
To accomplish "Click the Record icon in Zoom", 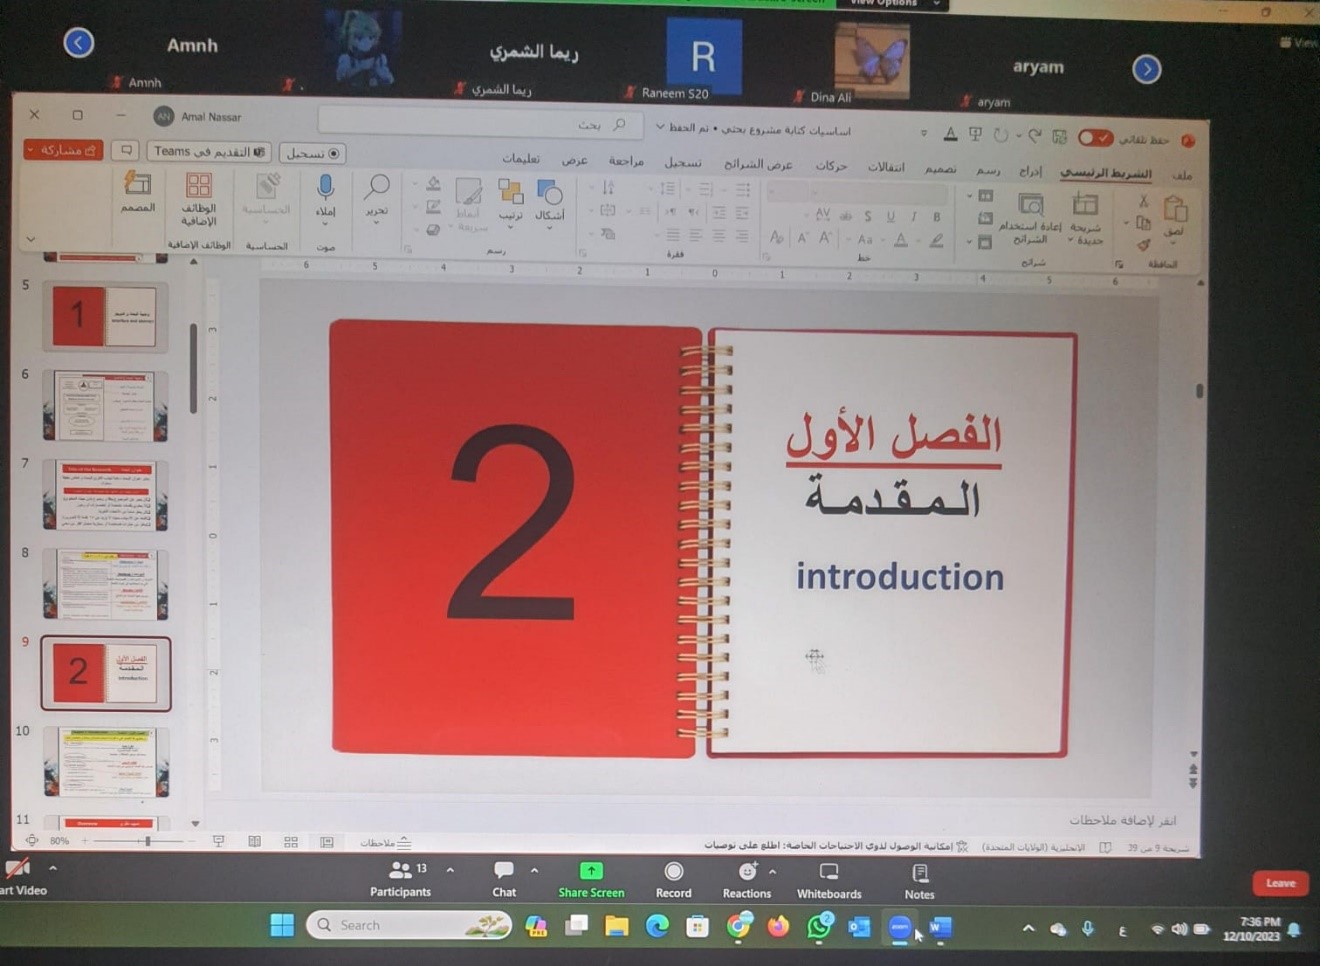I will tap(673, 879).
